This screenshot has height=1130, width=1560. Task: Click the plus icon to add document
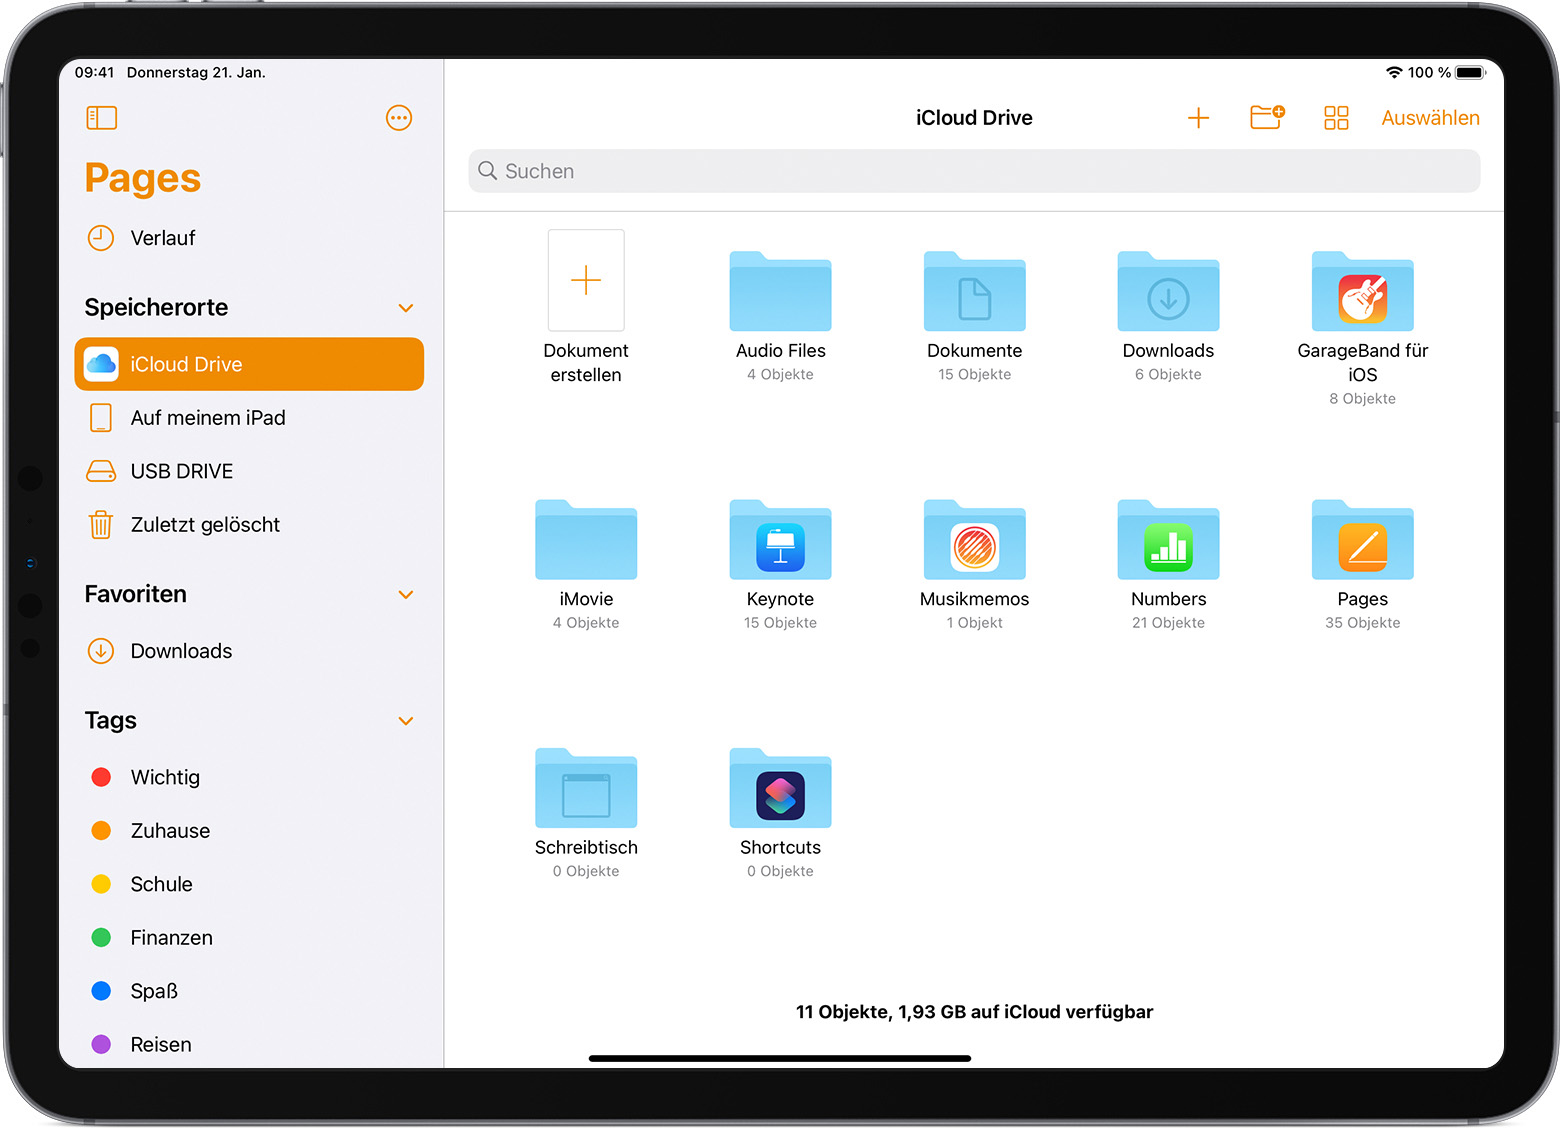(x=1198, y=118)
